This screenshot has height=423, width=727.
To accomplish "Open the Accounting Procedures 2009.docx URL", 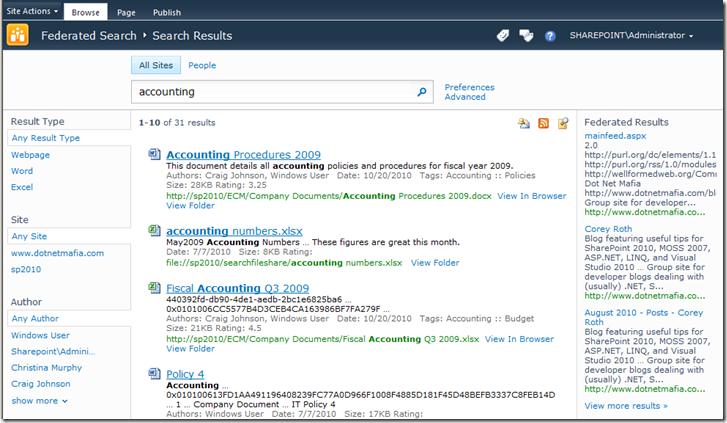I will 329,196.
